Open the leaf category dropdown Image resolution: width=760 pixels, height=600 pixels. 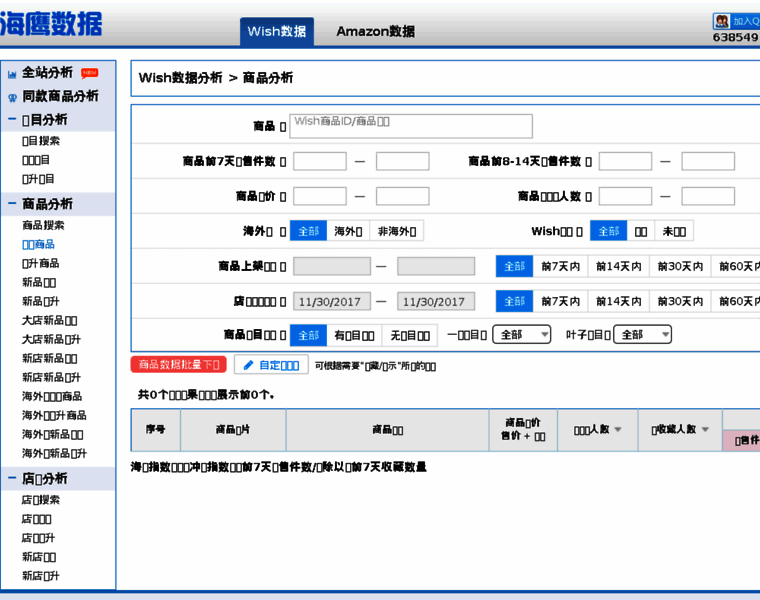(642, 335)
